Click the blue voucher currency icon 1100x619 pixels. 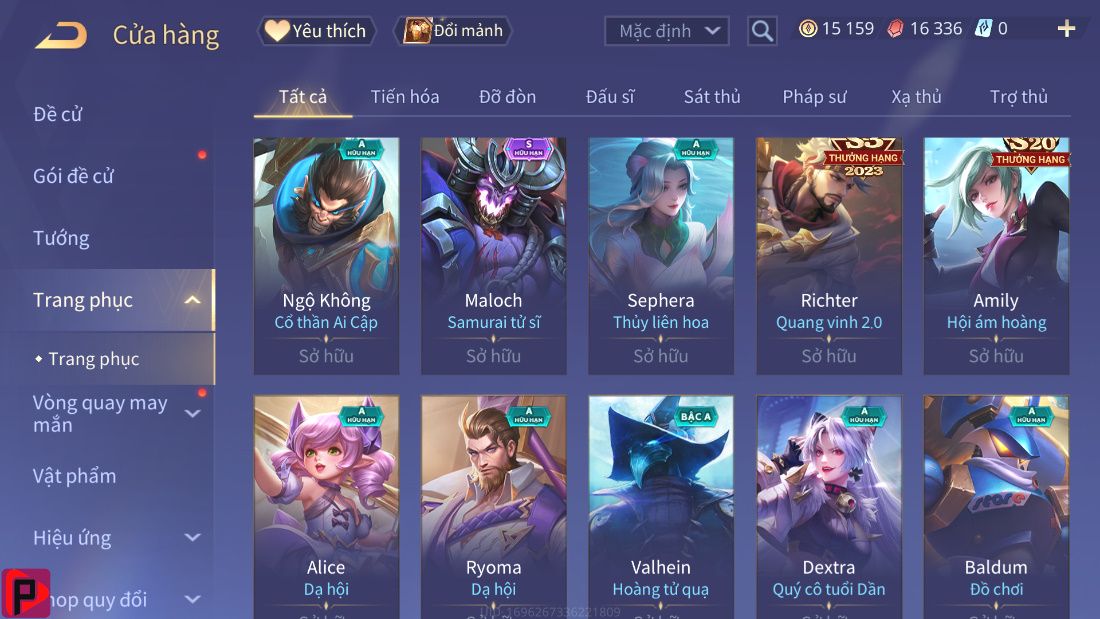pos(983,29)
